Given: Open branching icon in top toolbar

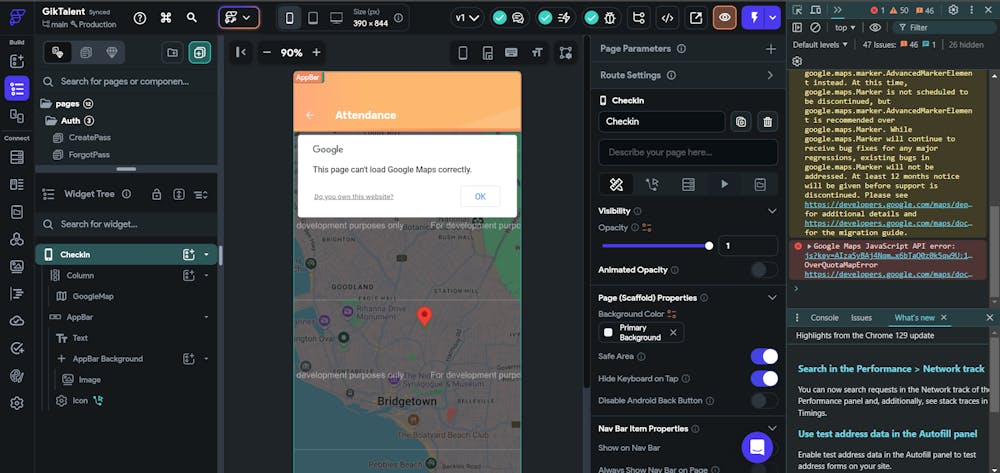Looking at the screenshot, I should [x=638, y=18].
